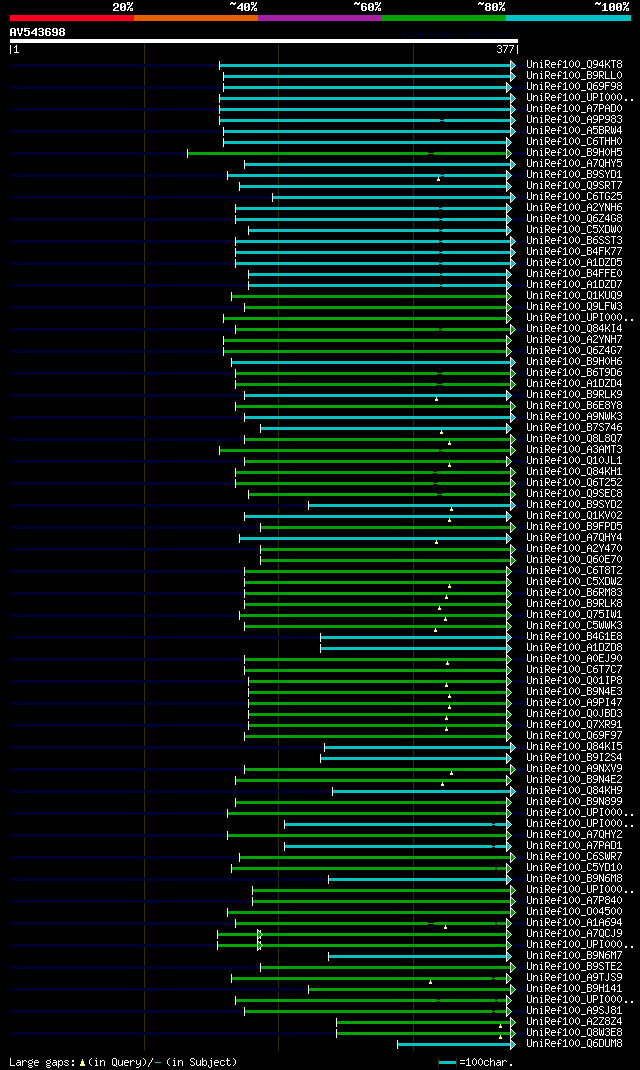Select the UniRef100_A1DZD5 label
The width and height of the screenshot is (640, 1070).
(574, 263)
